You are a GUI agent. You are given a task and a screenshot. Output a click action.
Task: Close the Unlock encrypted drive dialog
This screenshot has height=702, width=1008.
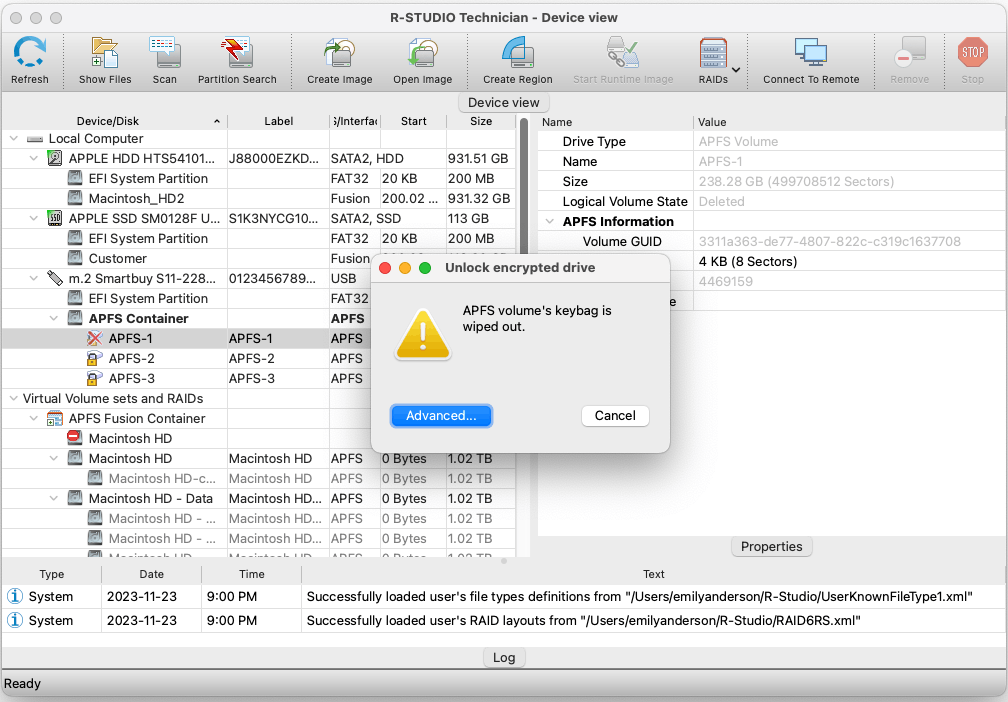(x=385, y=267)
